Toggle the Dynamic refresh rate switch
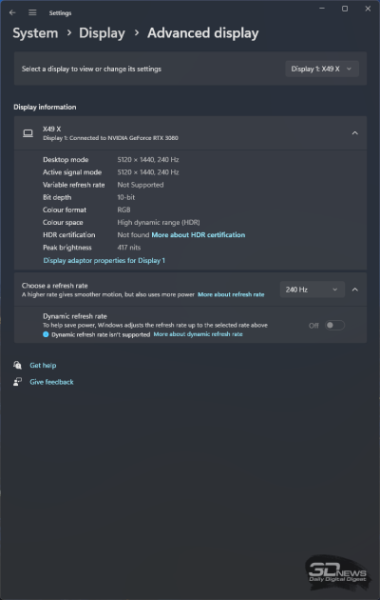The image size is (380, 600). click(x=335, y=325)
